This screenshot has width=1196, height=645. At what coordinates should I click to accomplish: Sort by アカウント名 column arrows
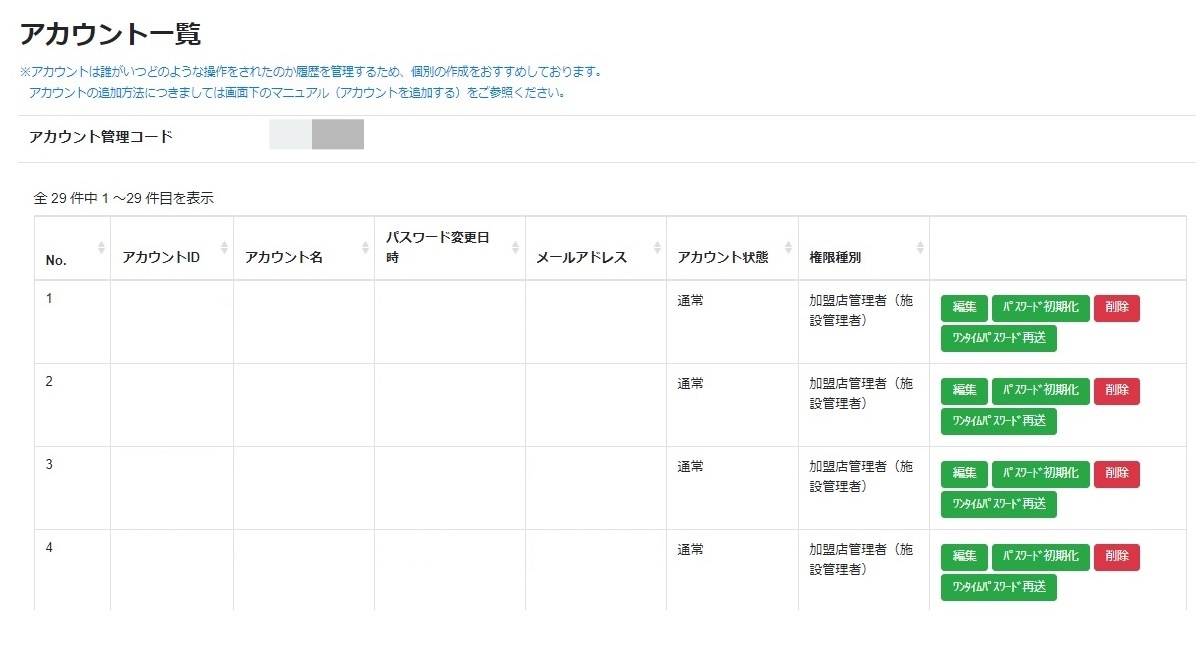point(365,248)
